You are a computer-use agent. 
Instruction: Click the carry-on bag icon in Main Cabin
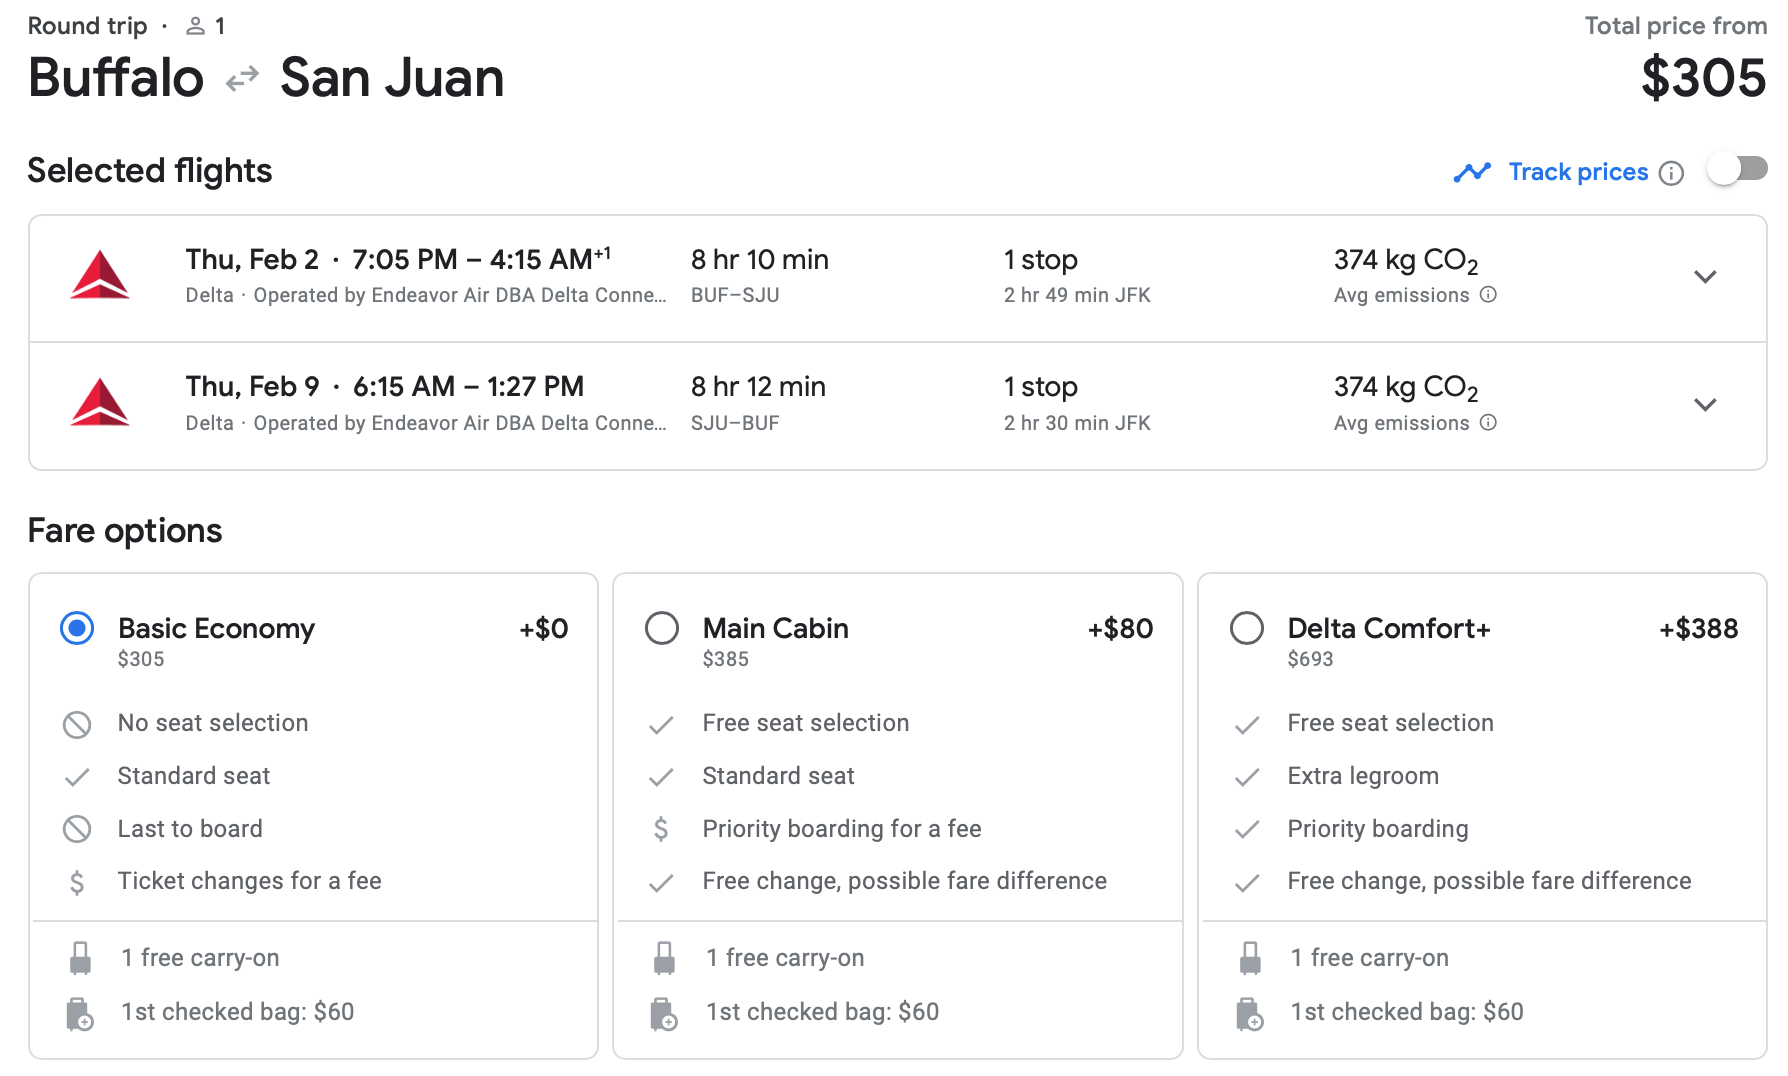[x=664, y=958]
